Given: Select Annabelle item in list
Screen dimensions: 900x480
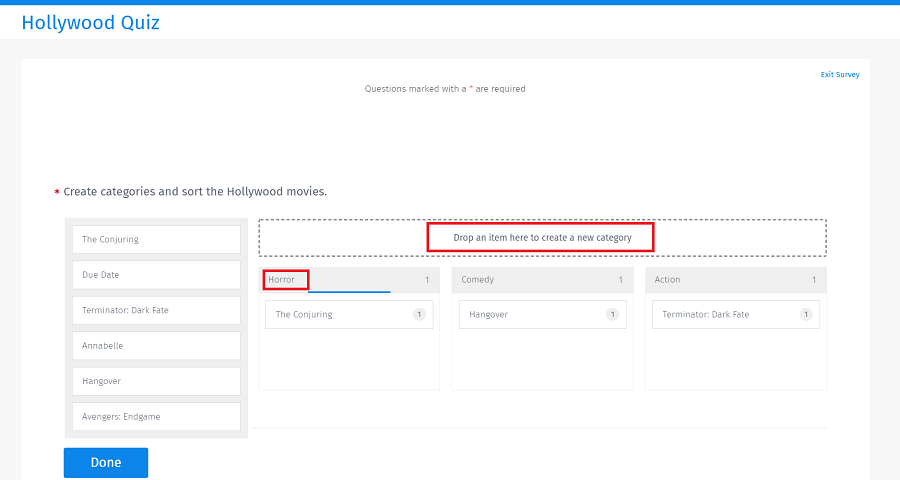Looking at the screenshot, I should click(156, 346).
